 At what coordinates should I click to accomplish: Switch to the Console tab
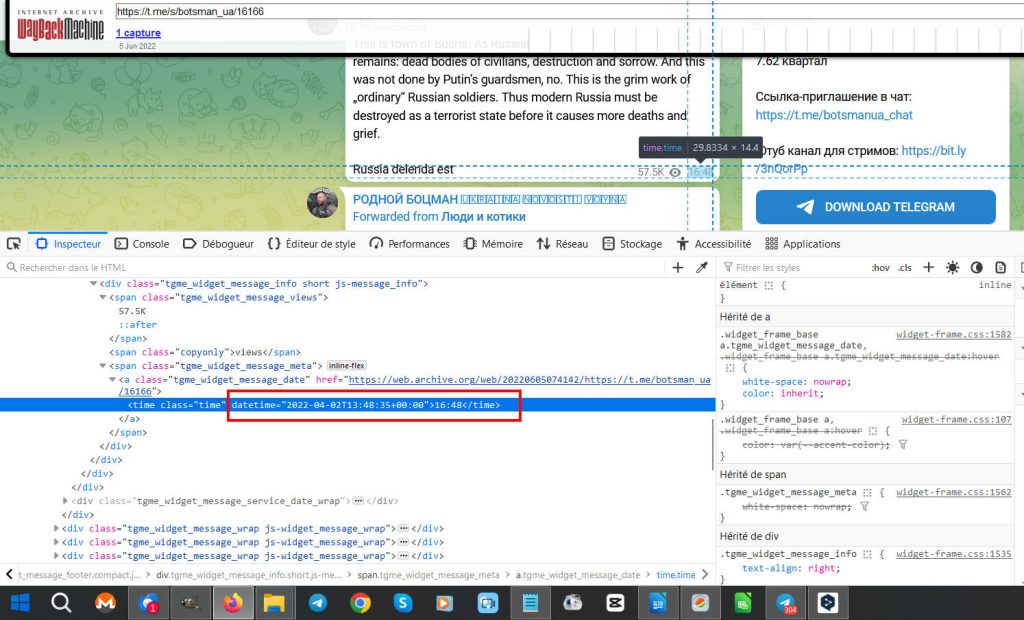pos(142,244)
